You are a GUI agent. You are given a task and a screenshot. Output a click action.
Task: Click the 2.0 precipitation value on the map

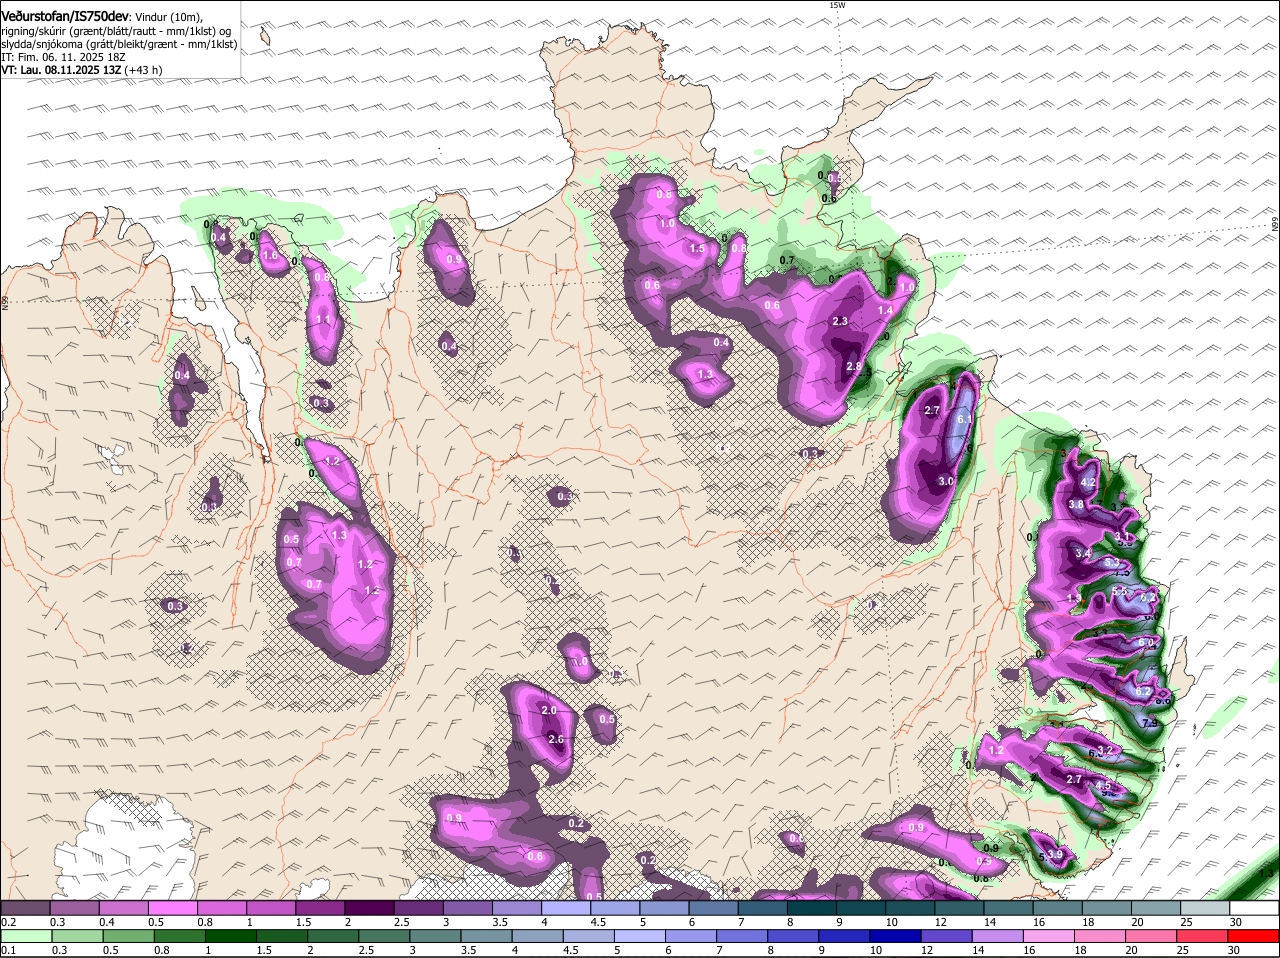pos(549,710)
